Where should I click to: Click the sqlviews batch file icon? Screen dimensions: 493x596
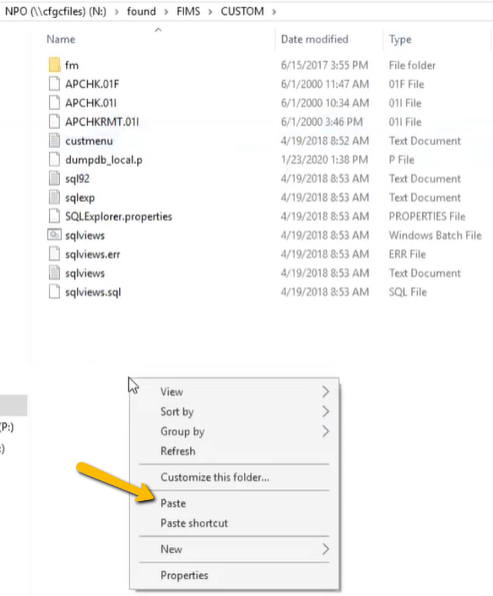point(54,235)
